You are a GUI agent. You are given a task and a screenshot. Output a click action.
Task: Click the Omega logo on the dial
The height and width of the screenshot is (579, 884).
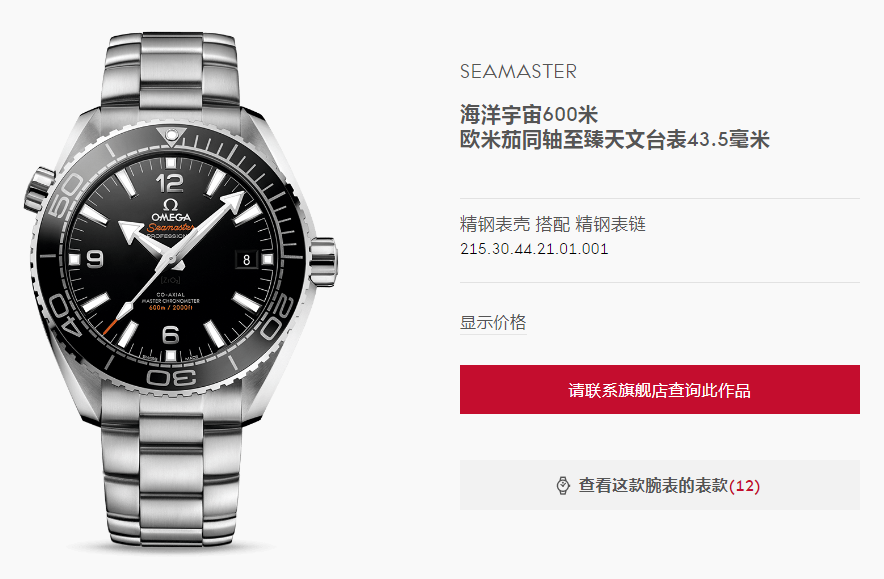(170, 211)
